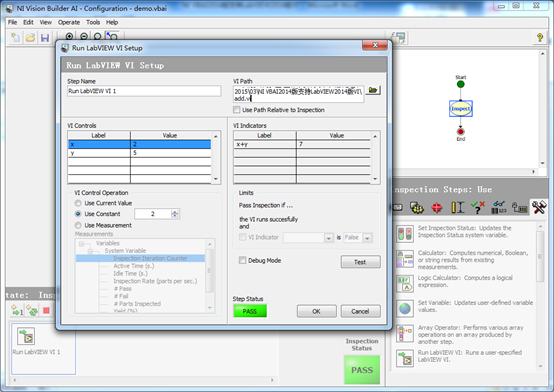Open the Array Operator step icon
The height and width of the screenshot is (392, 554).
(x=405, y=334)
